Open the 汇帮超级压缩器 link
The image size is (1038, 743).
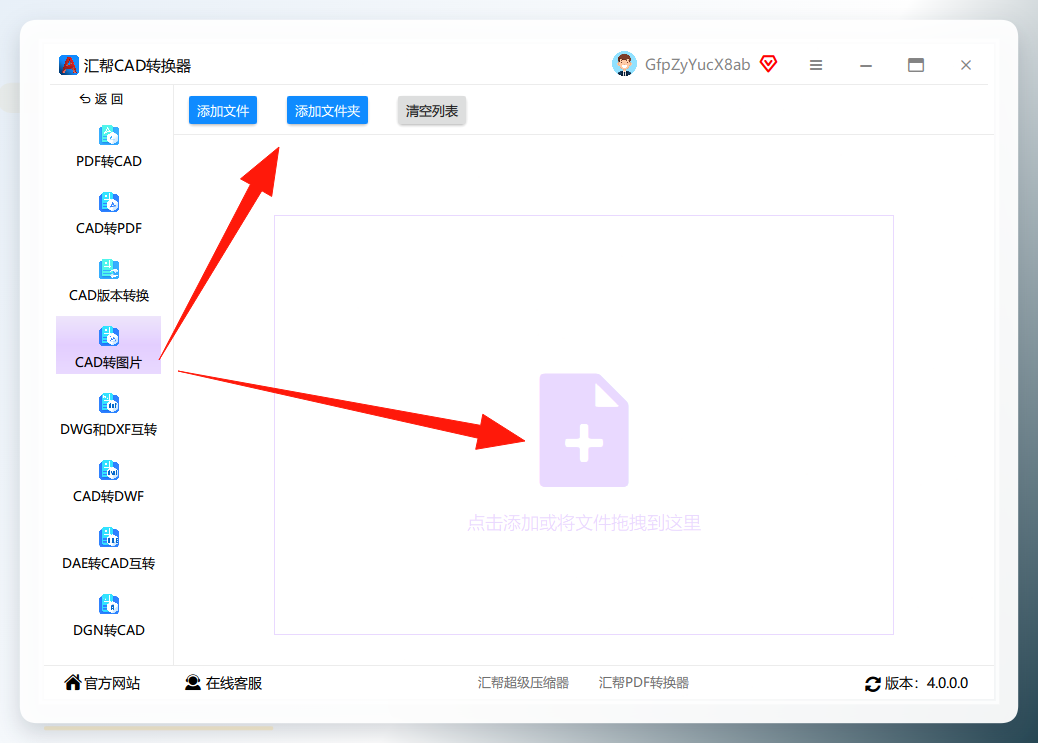[x=524, y=683]
